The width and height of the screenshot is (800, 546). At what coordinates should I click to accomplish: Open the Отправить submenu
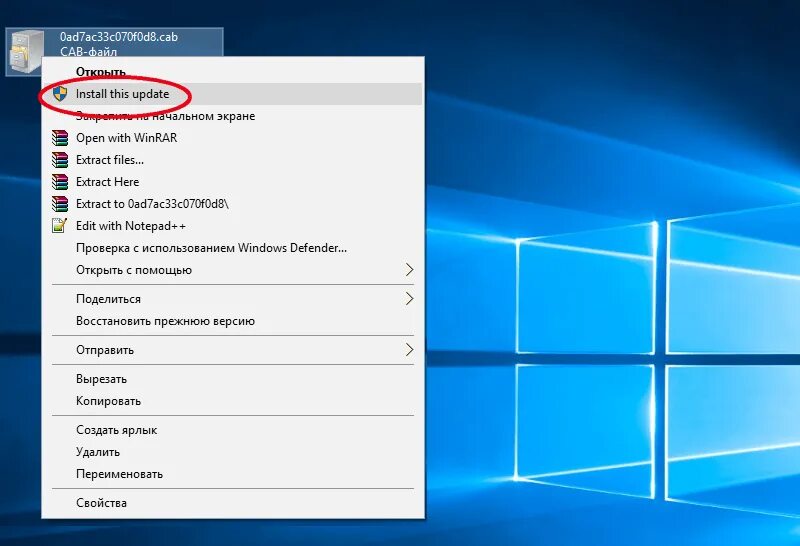(x=233, y=350)
